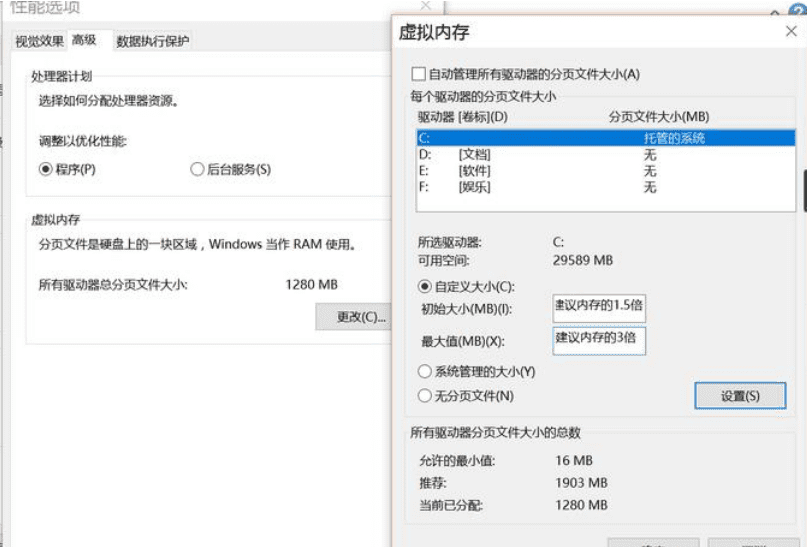Image resolution: width=807 pixels, height=547 pixels.
Task: Select the 高级 tab
Action: 84,40
